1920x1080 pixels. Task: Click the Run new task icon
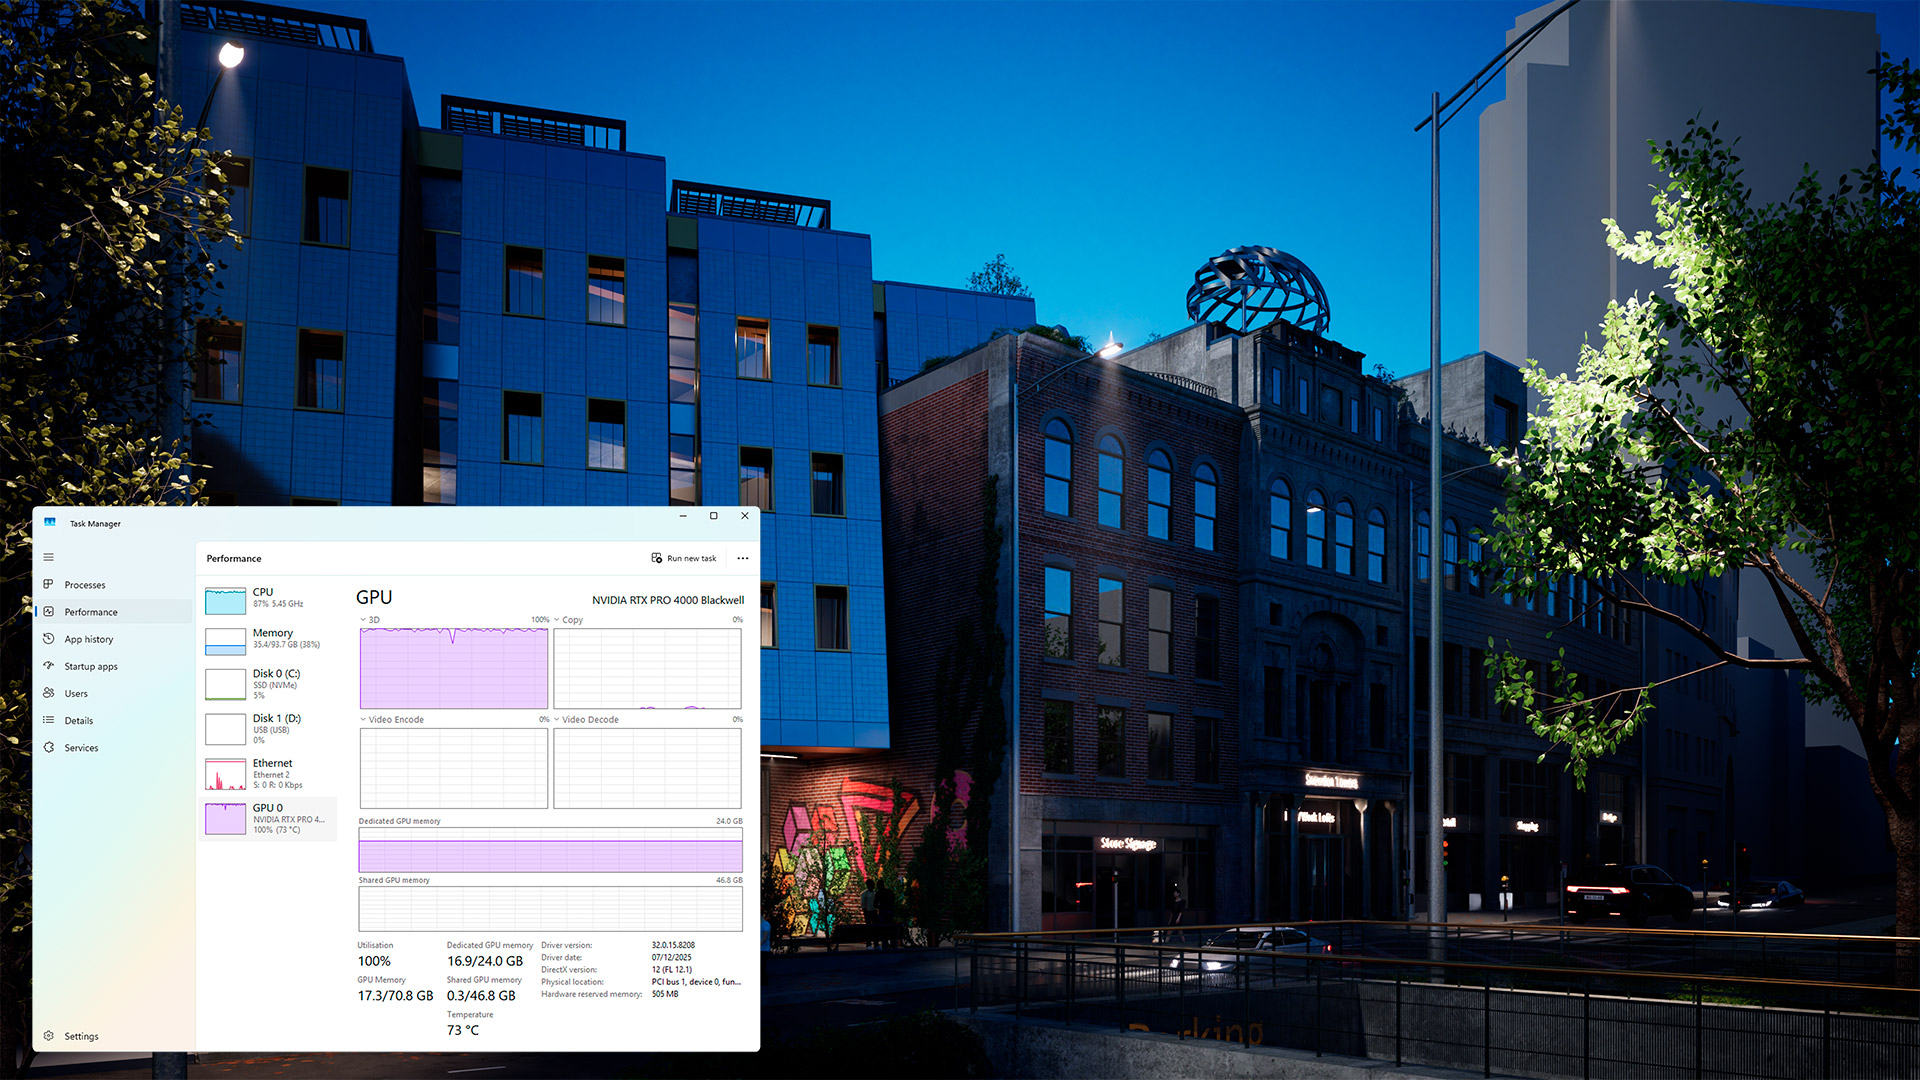point(657,558)
